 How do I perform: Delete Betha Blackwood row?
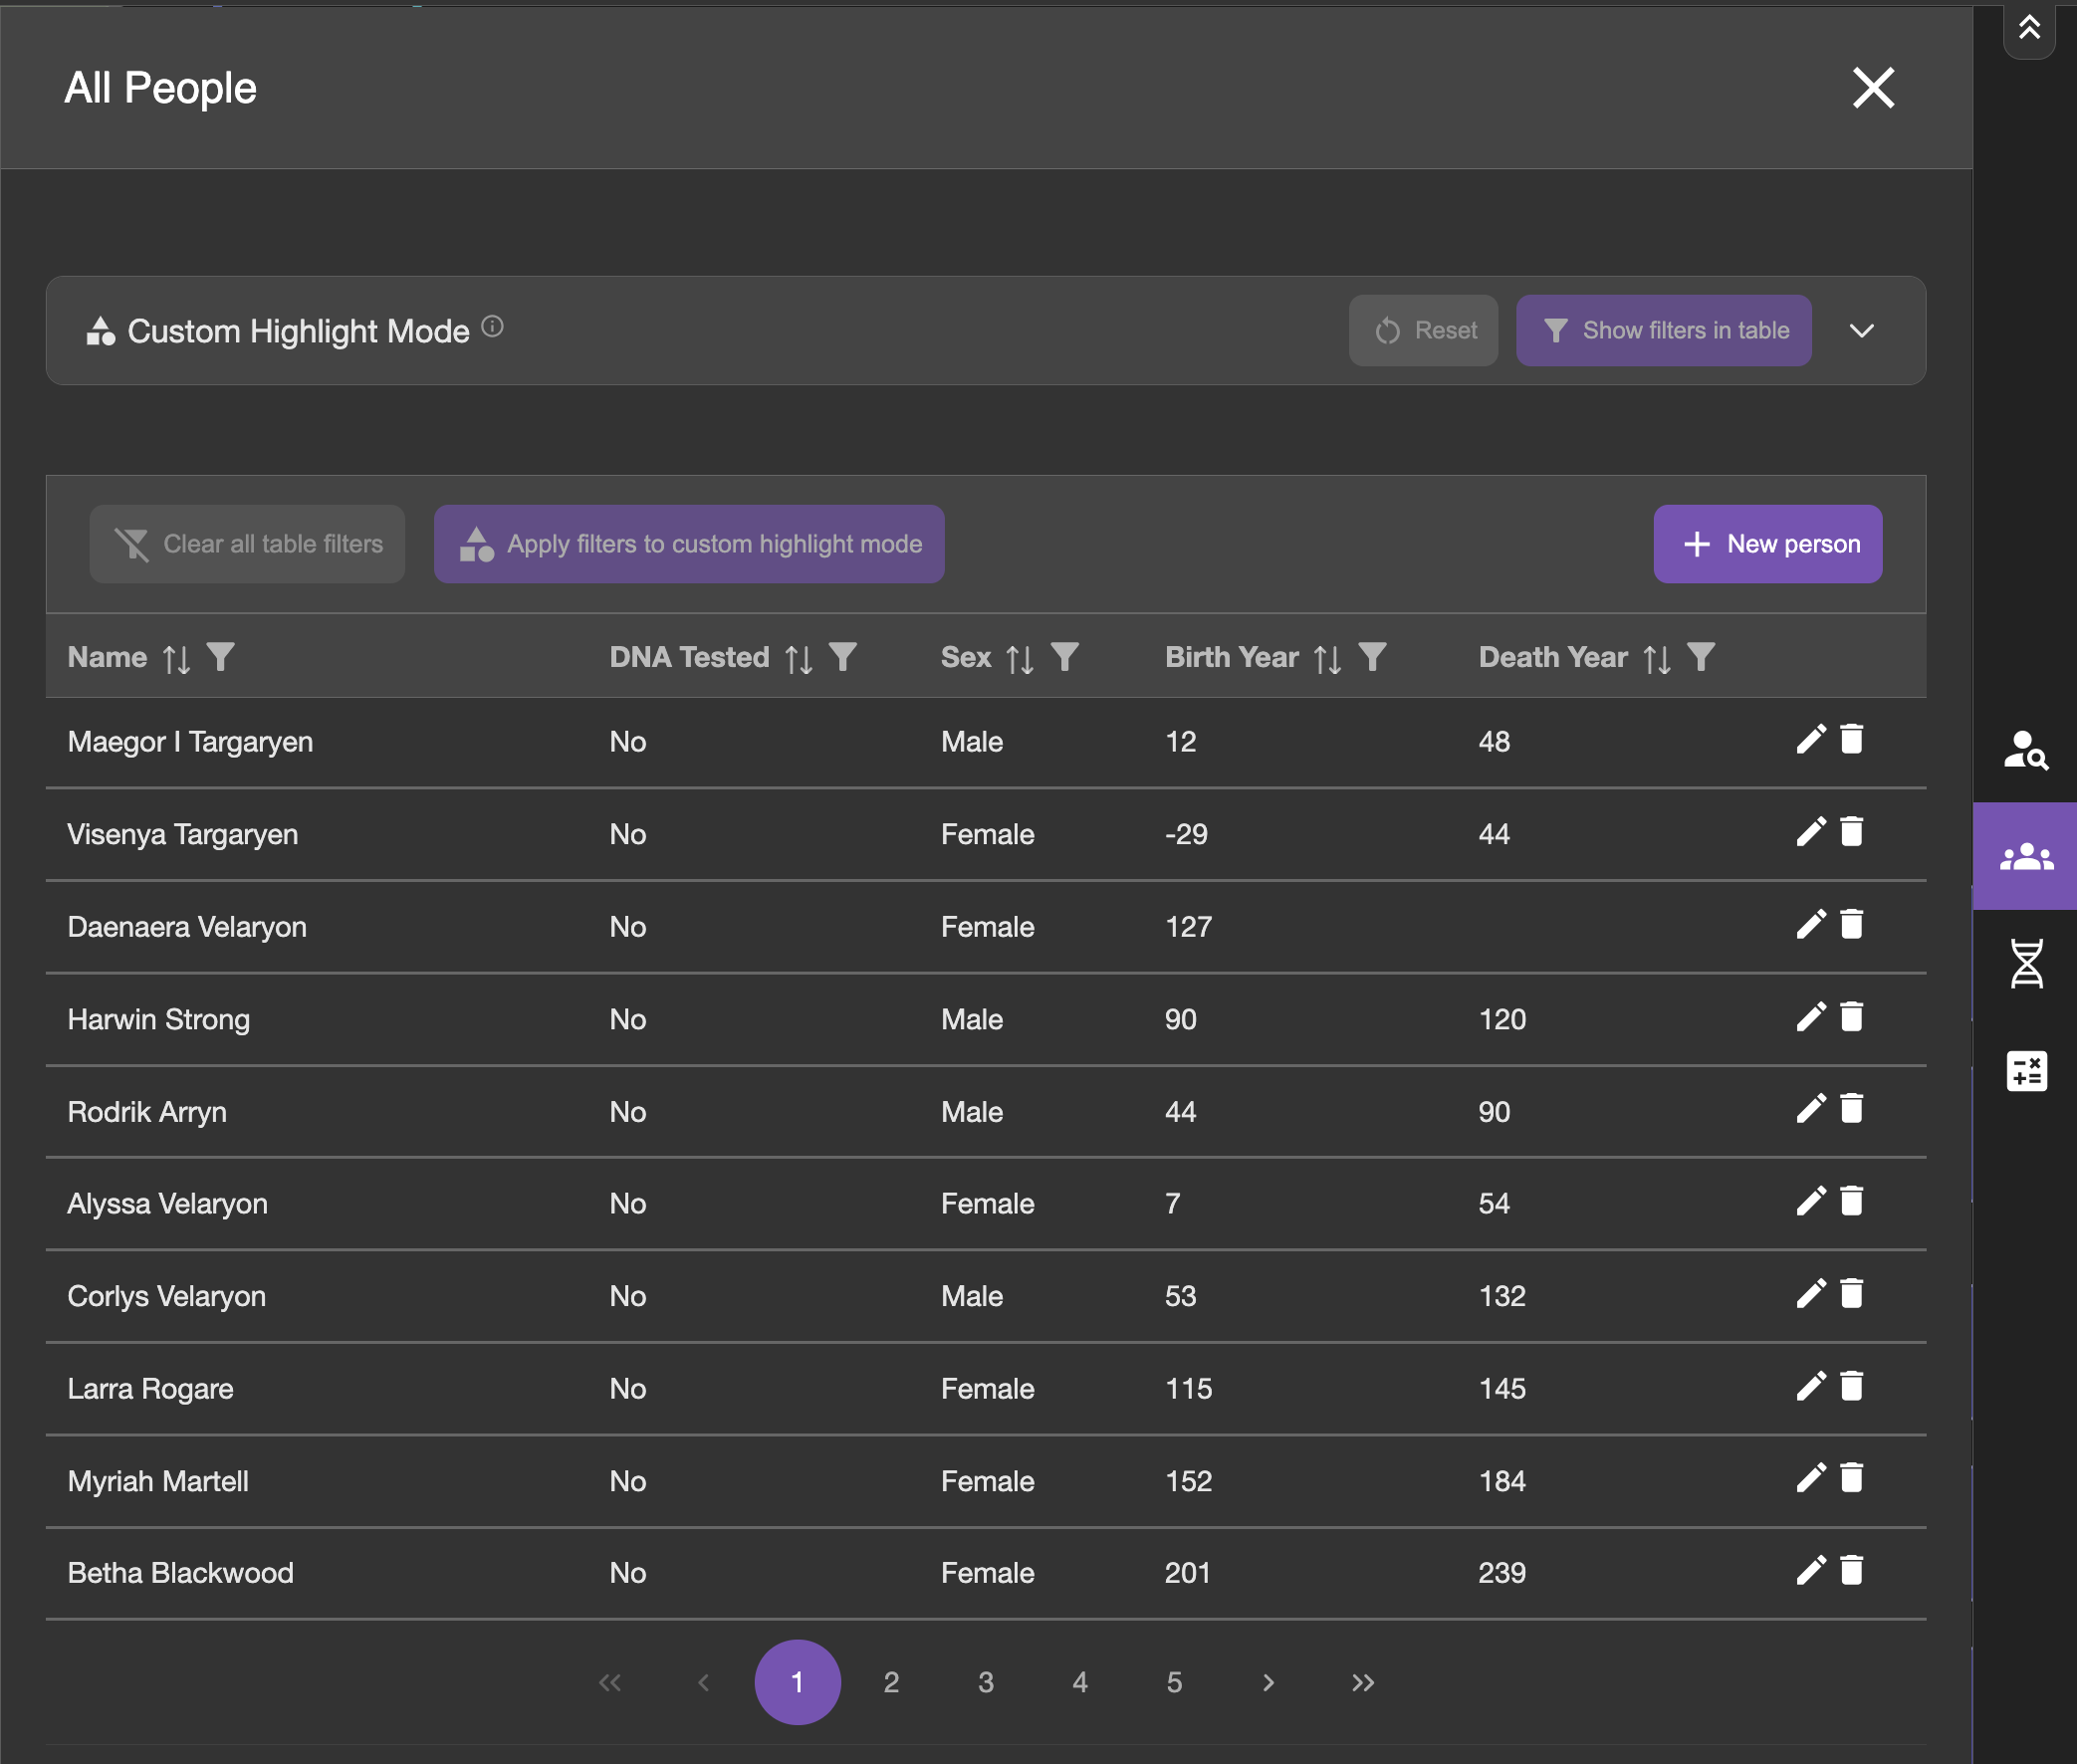1851,1571
